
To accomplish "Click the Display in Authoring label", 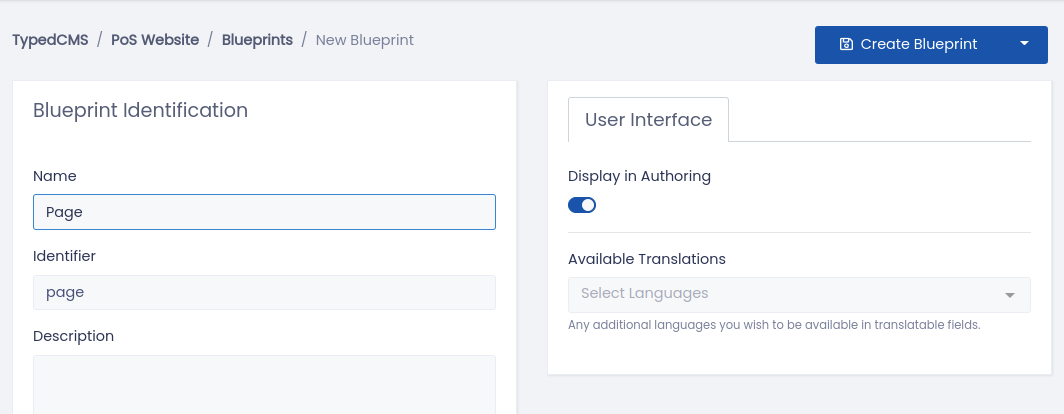I will point(639,176).
